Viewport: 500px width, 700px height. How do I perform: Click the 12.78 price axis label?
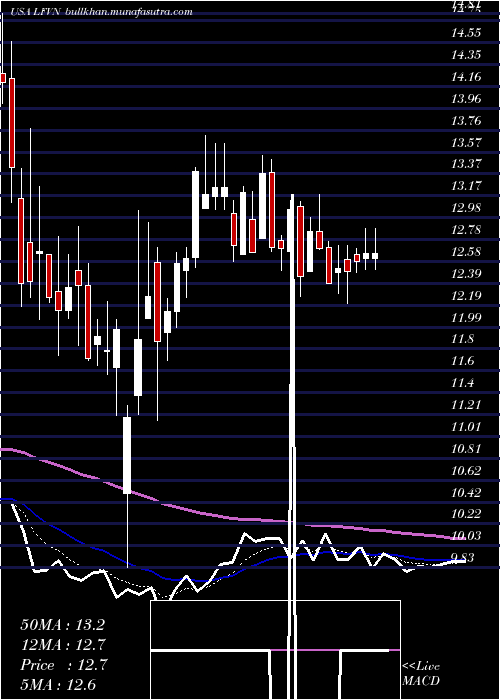pos(466,229)
